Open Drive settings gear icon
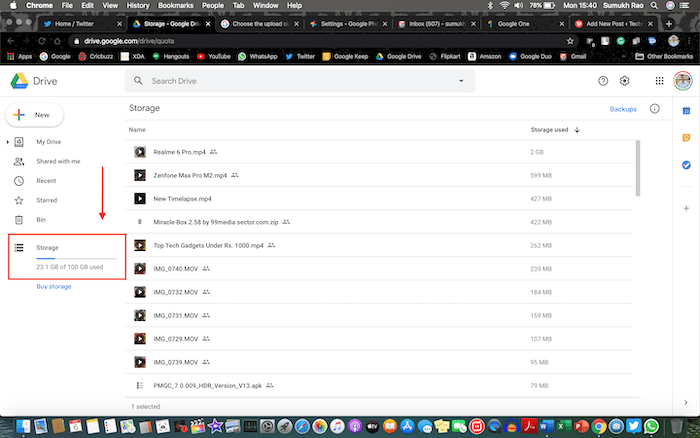Image resolution: width=700 pixels, height=438 pixels. coord(625,81)
